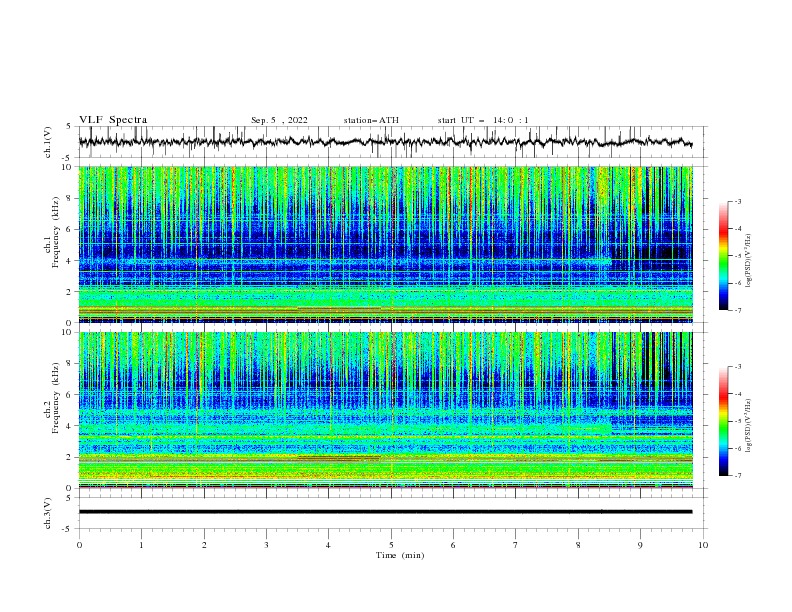
Task: Click the 'VLF Spectra' title text
Action: [113, 120]
